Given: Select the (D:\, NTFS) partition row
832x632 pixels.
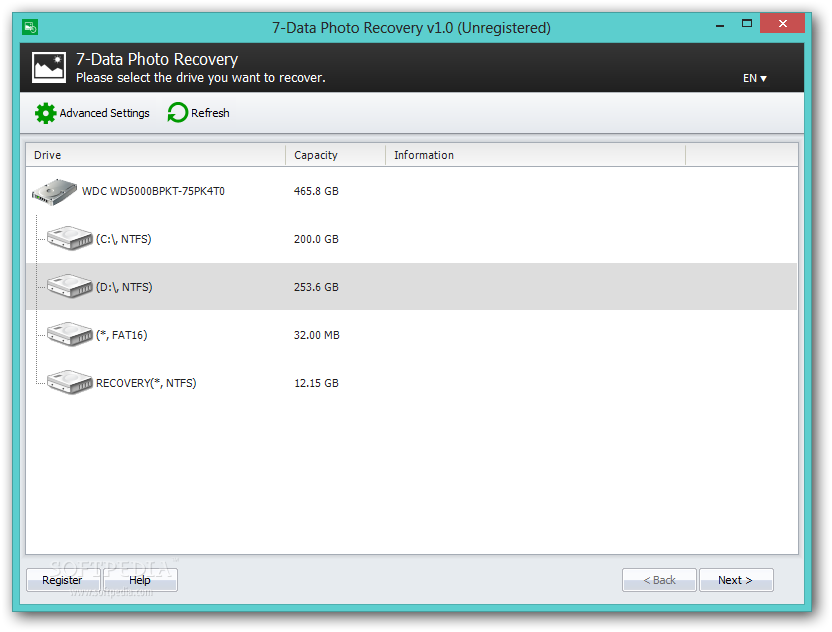Looking at the screenshot, I should 411,287.
